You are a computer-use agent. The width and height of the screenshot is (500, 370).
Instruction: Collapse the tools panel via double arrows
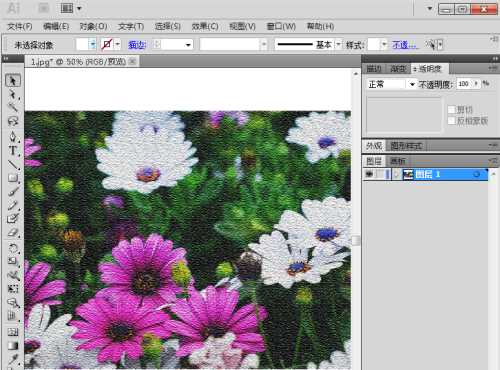(x=6, y=58)
